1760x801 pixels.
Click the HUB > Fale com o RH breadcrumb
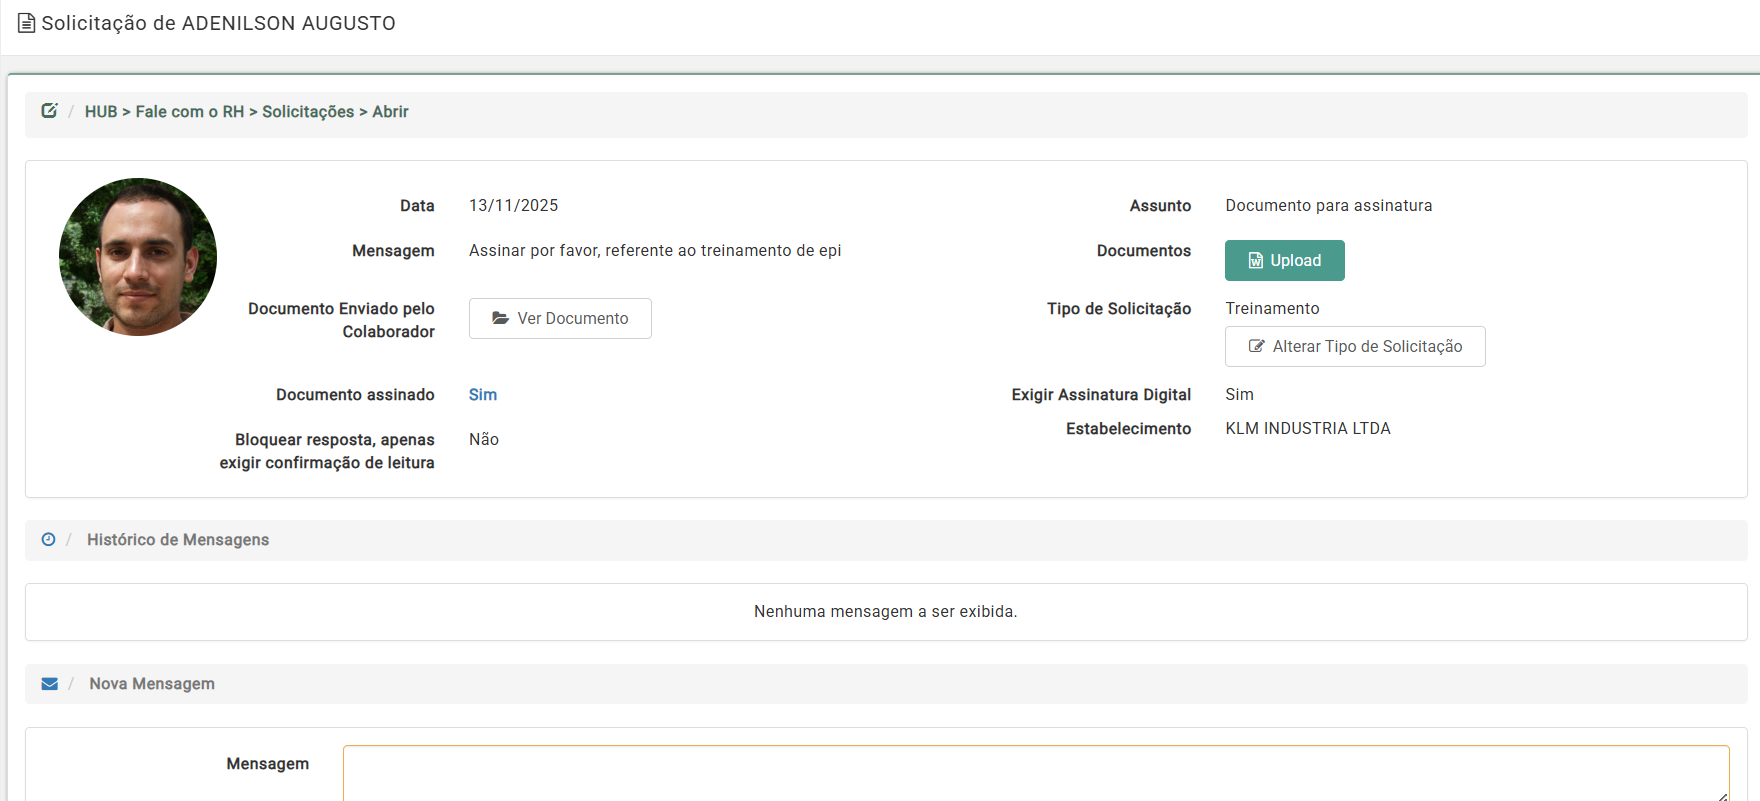tap(165, 112)
